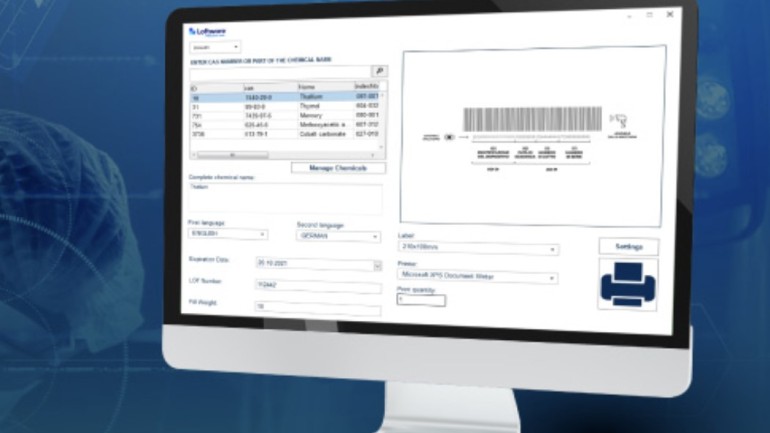
Task: Open the Label size dropdown
Action: [478, 247]
